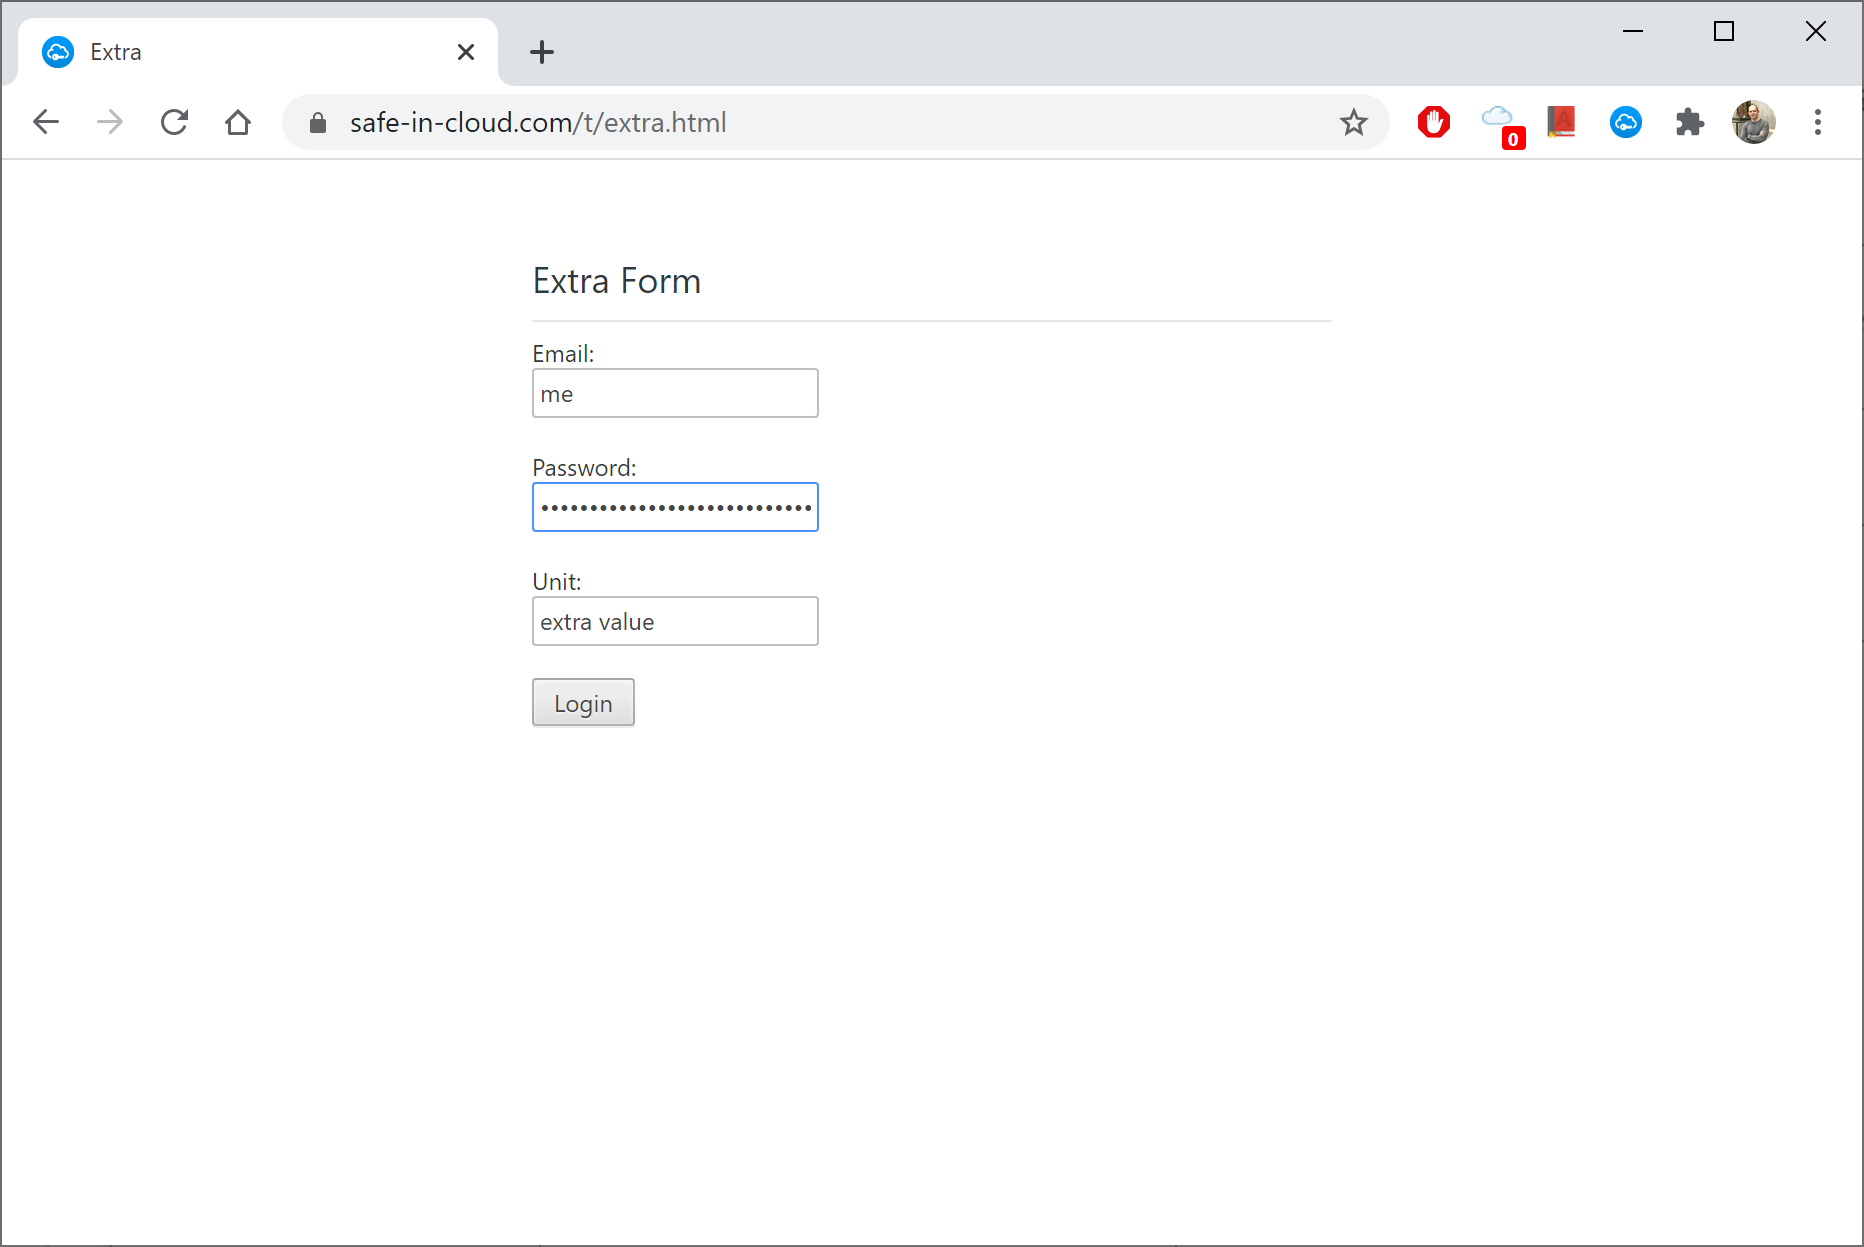Close the Extra tab
1864x1247 pixels.
[x=466, y=52]
